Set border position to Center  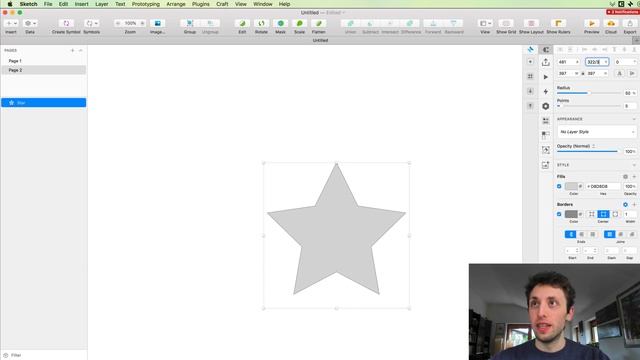(x=603, y=214)
